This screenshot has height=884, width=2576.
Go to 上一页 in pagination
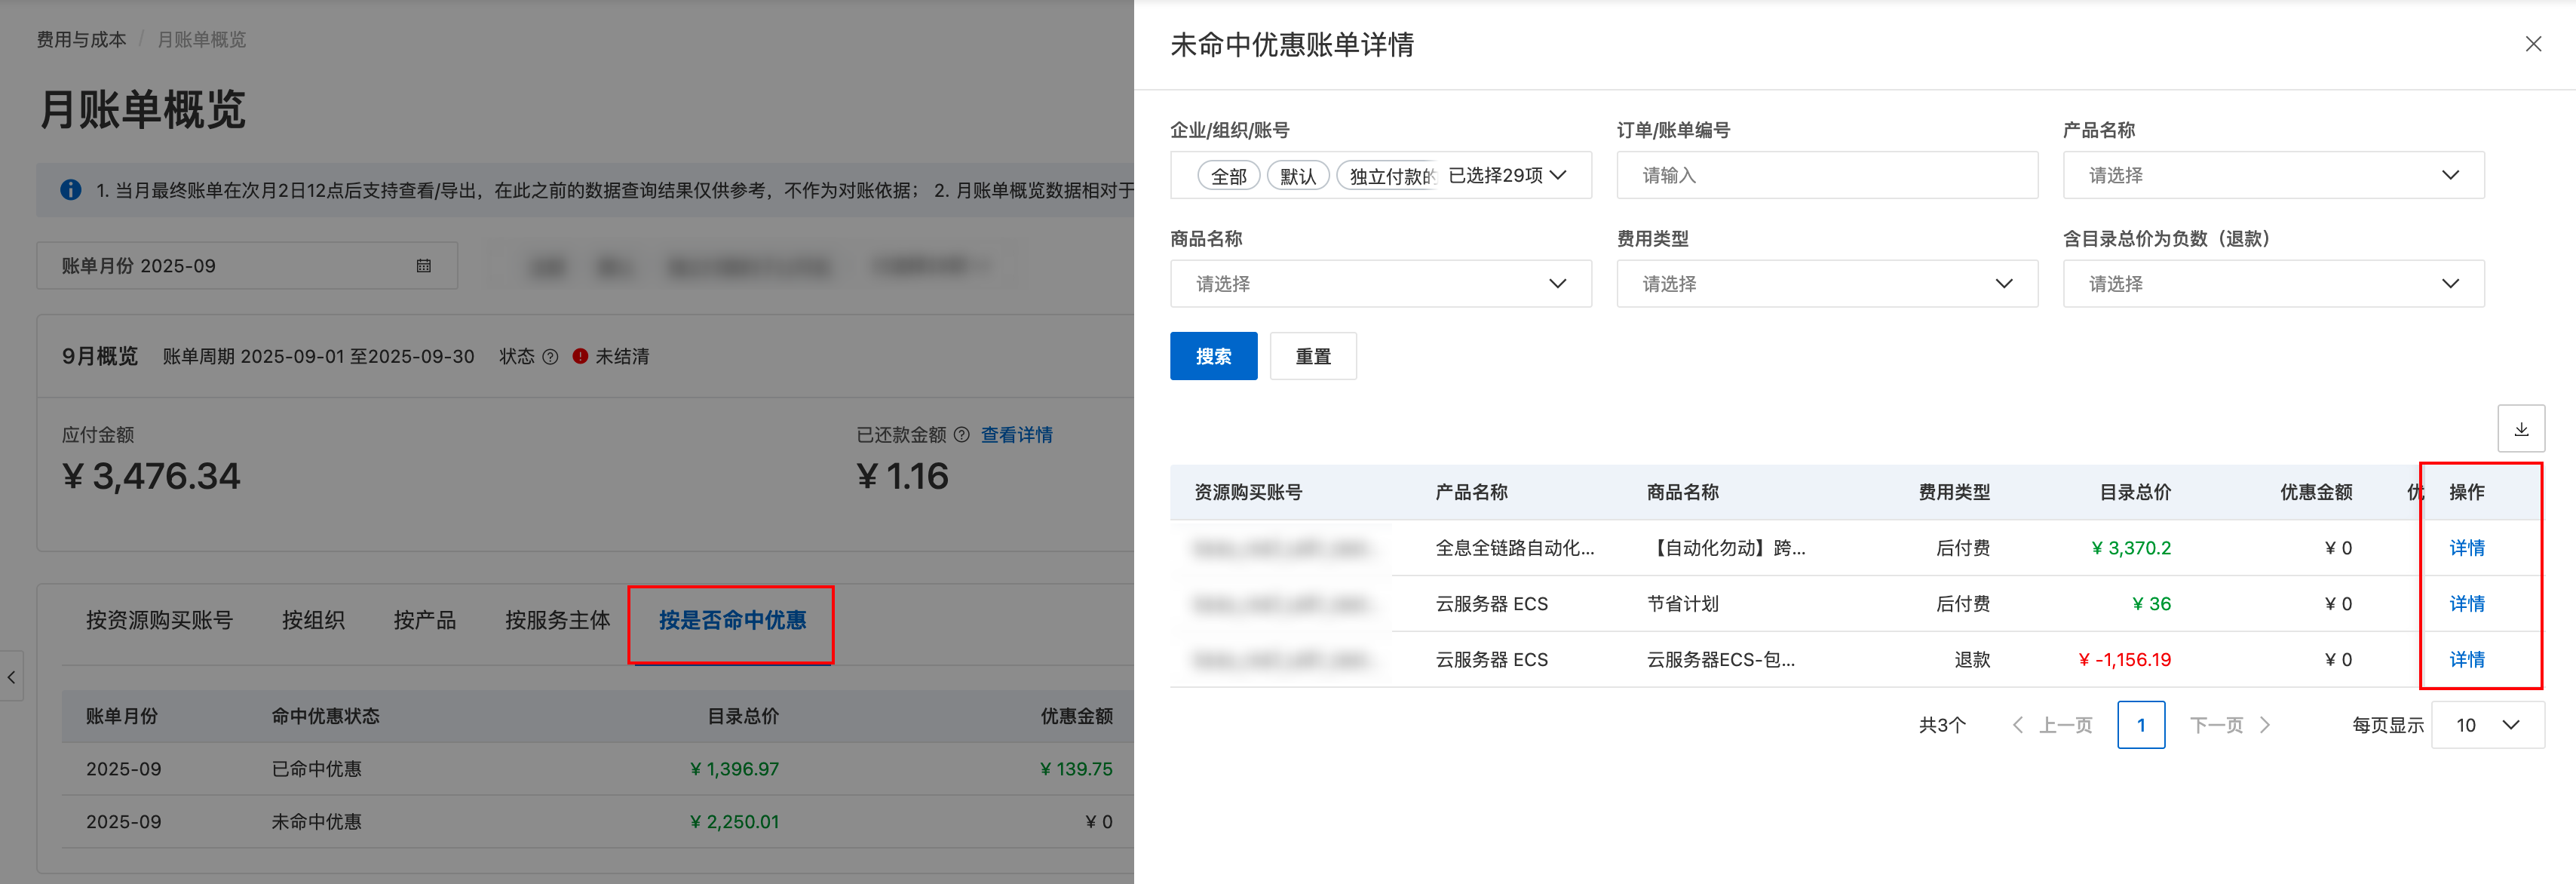click(2053, 725)
